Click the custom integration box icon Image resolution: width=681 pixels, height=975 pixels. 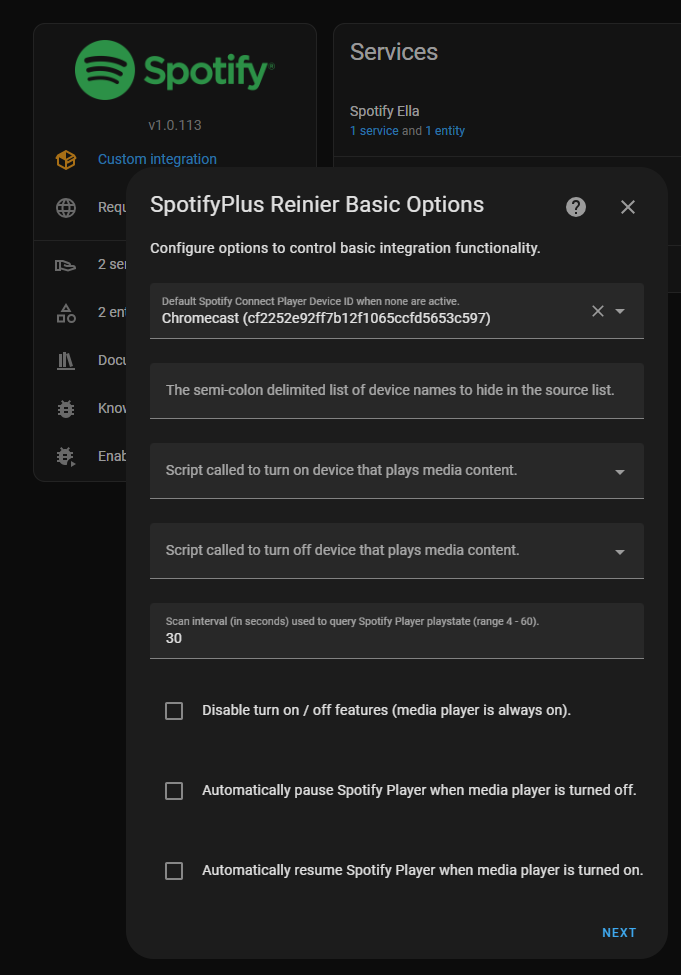pyautogui.click(x=66, y=159)
